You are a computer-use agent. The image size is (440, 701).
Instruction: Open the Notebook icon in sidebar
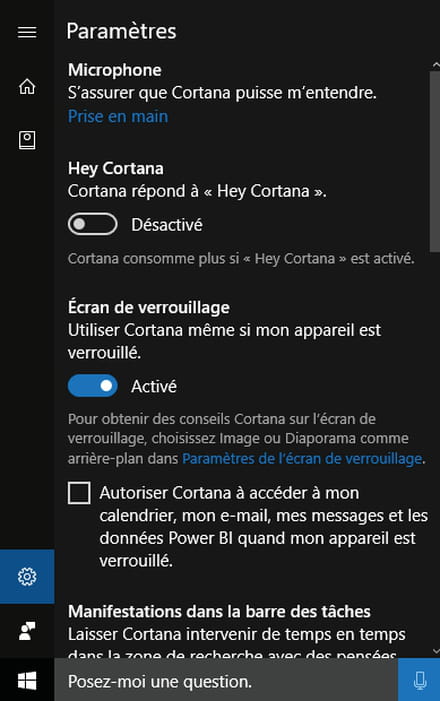27,140
